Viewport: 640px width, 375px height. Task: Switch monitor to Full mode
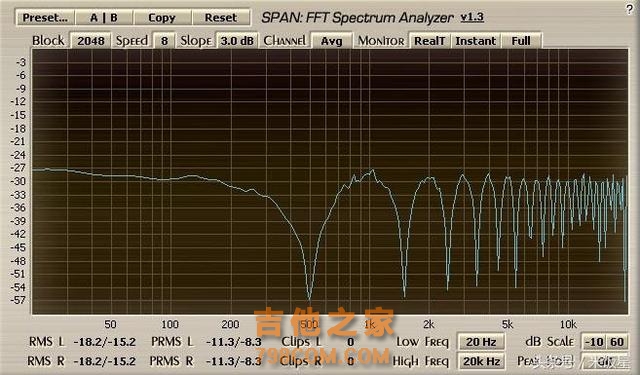[521, 41]
